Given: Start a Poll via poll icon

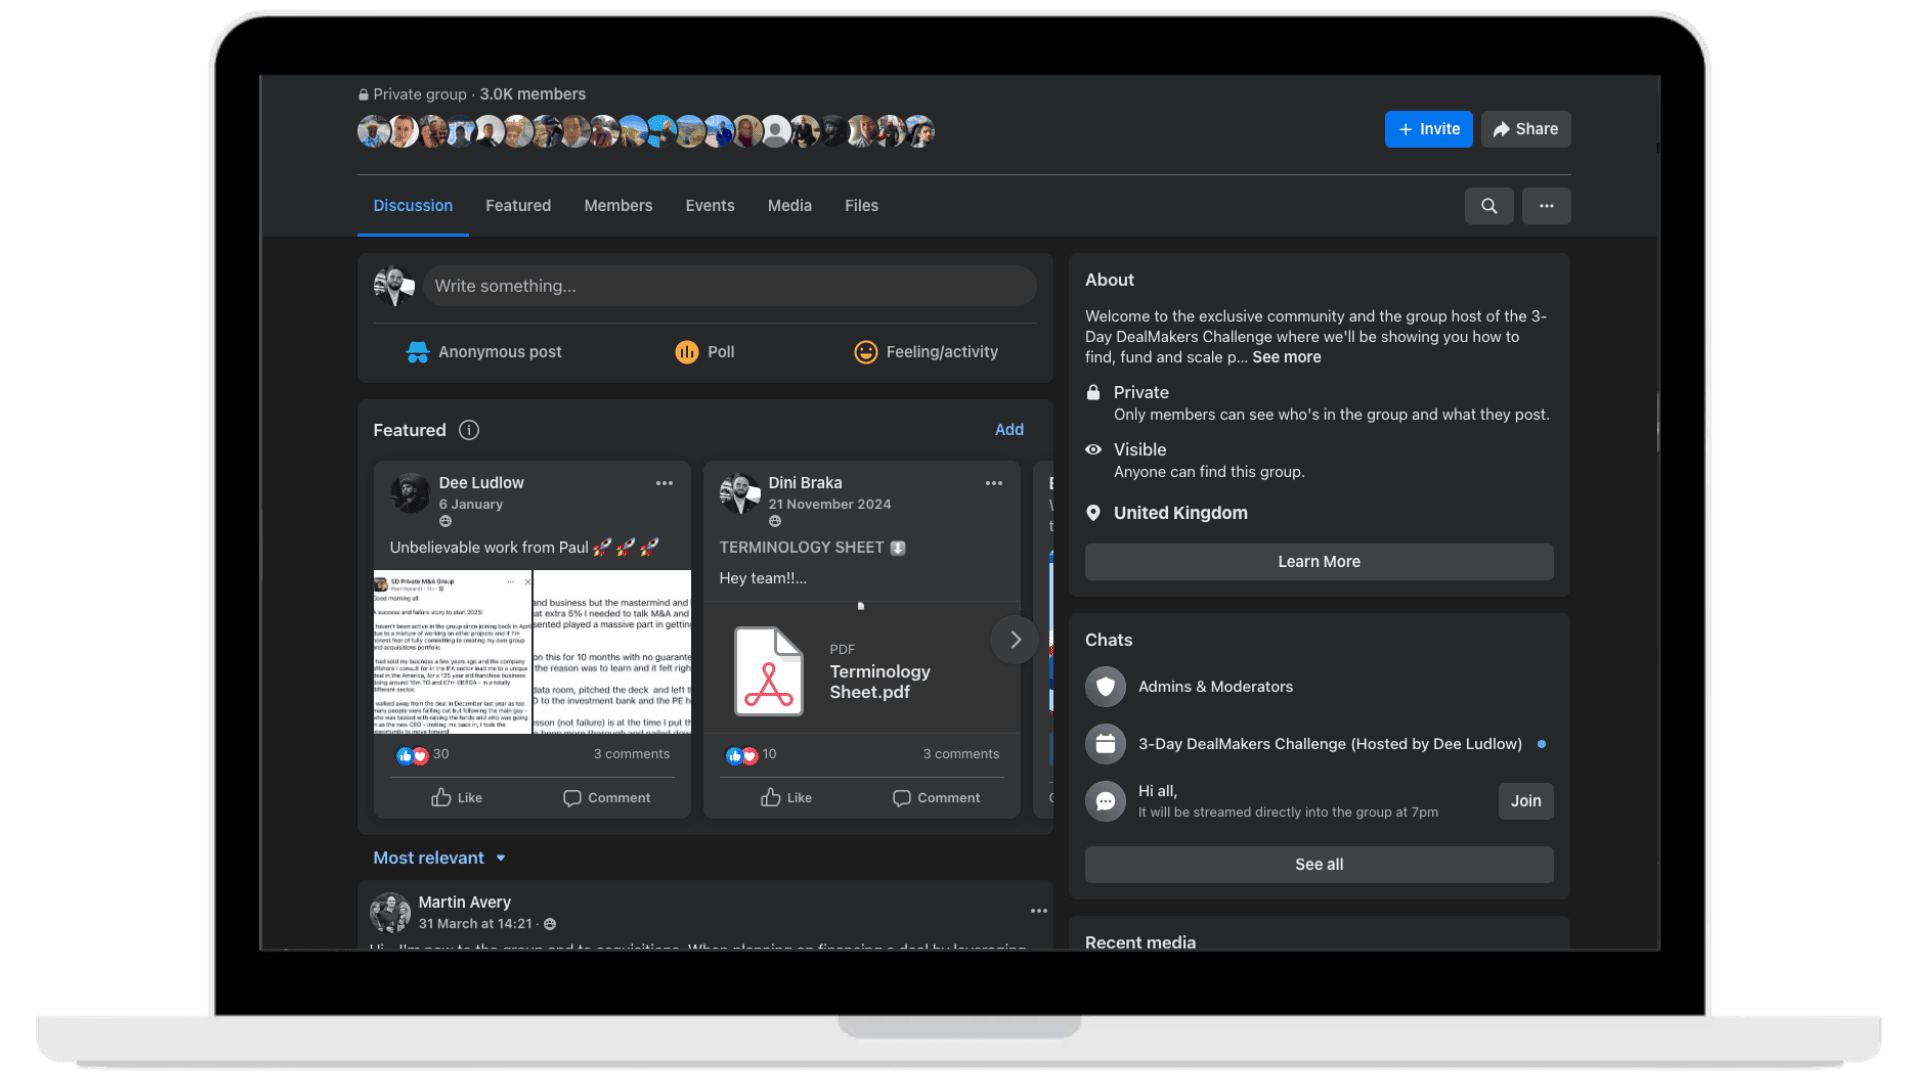Looking at the screenshot, I should click(686, 352).
